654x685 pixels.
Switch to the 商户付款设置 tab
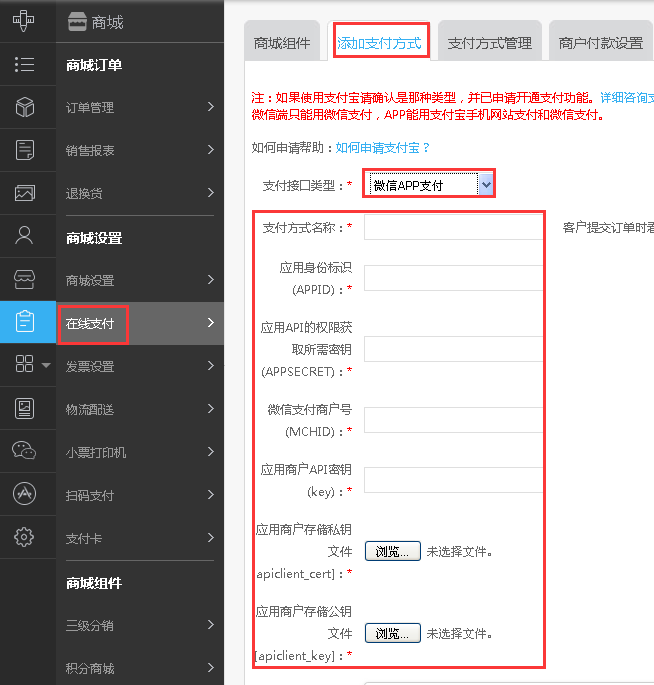tap(601, 42)
